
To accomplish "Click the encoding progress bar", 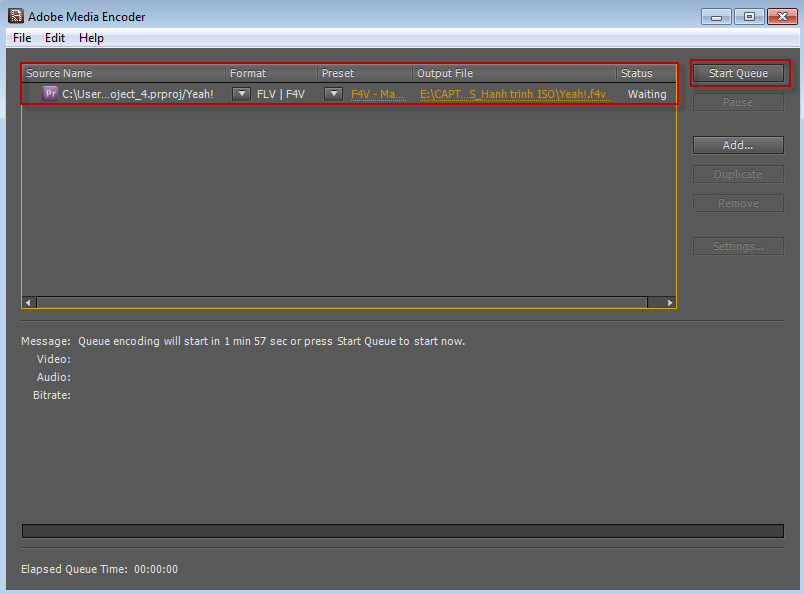I will point(403,531).
